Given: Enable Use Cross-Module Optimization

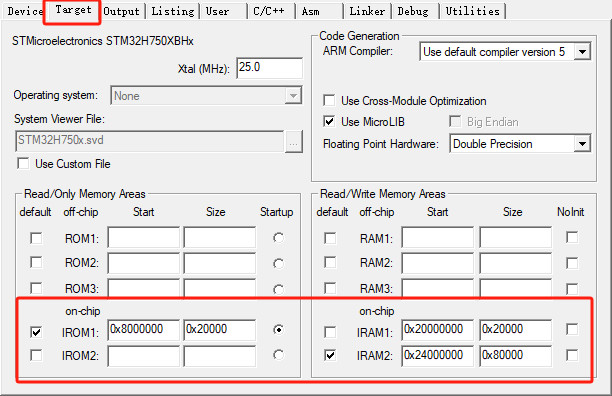Looking at the screenshot, I should click(x=329, y=100).
